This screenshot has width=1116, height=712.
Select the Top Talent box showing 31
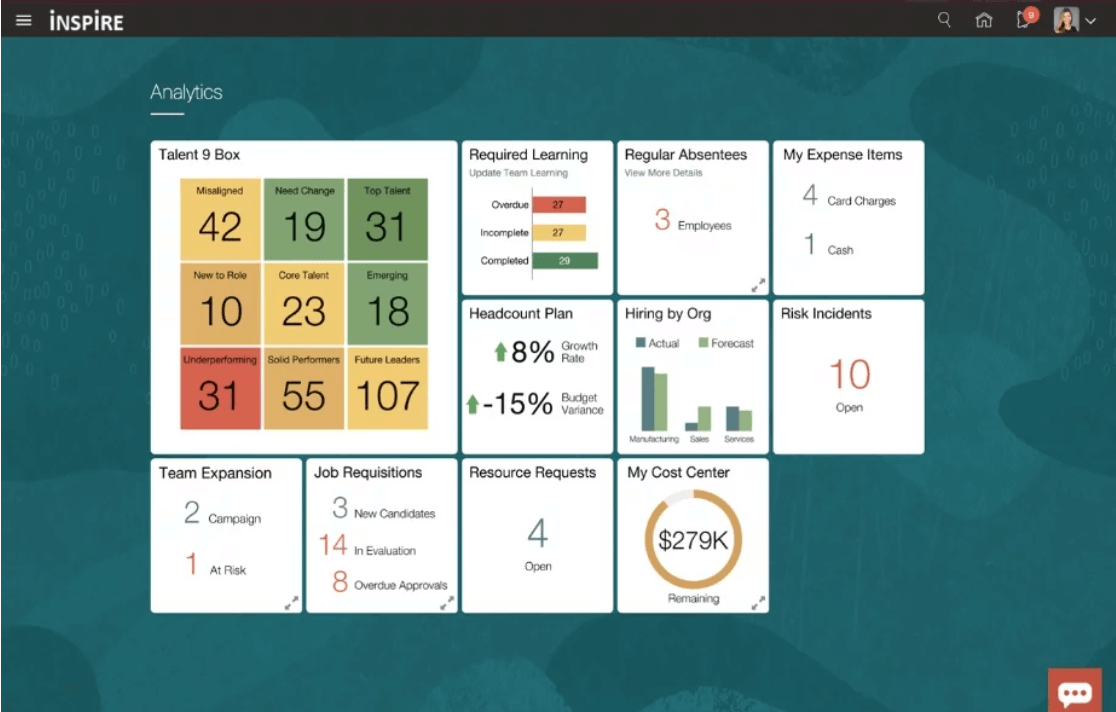click(386, 218)
